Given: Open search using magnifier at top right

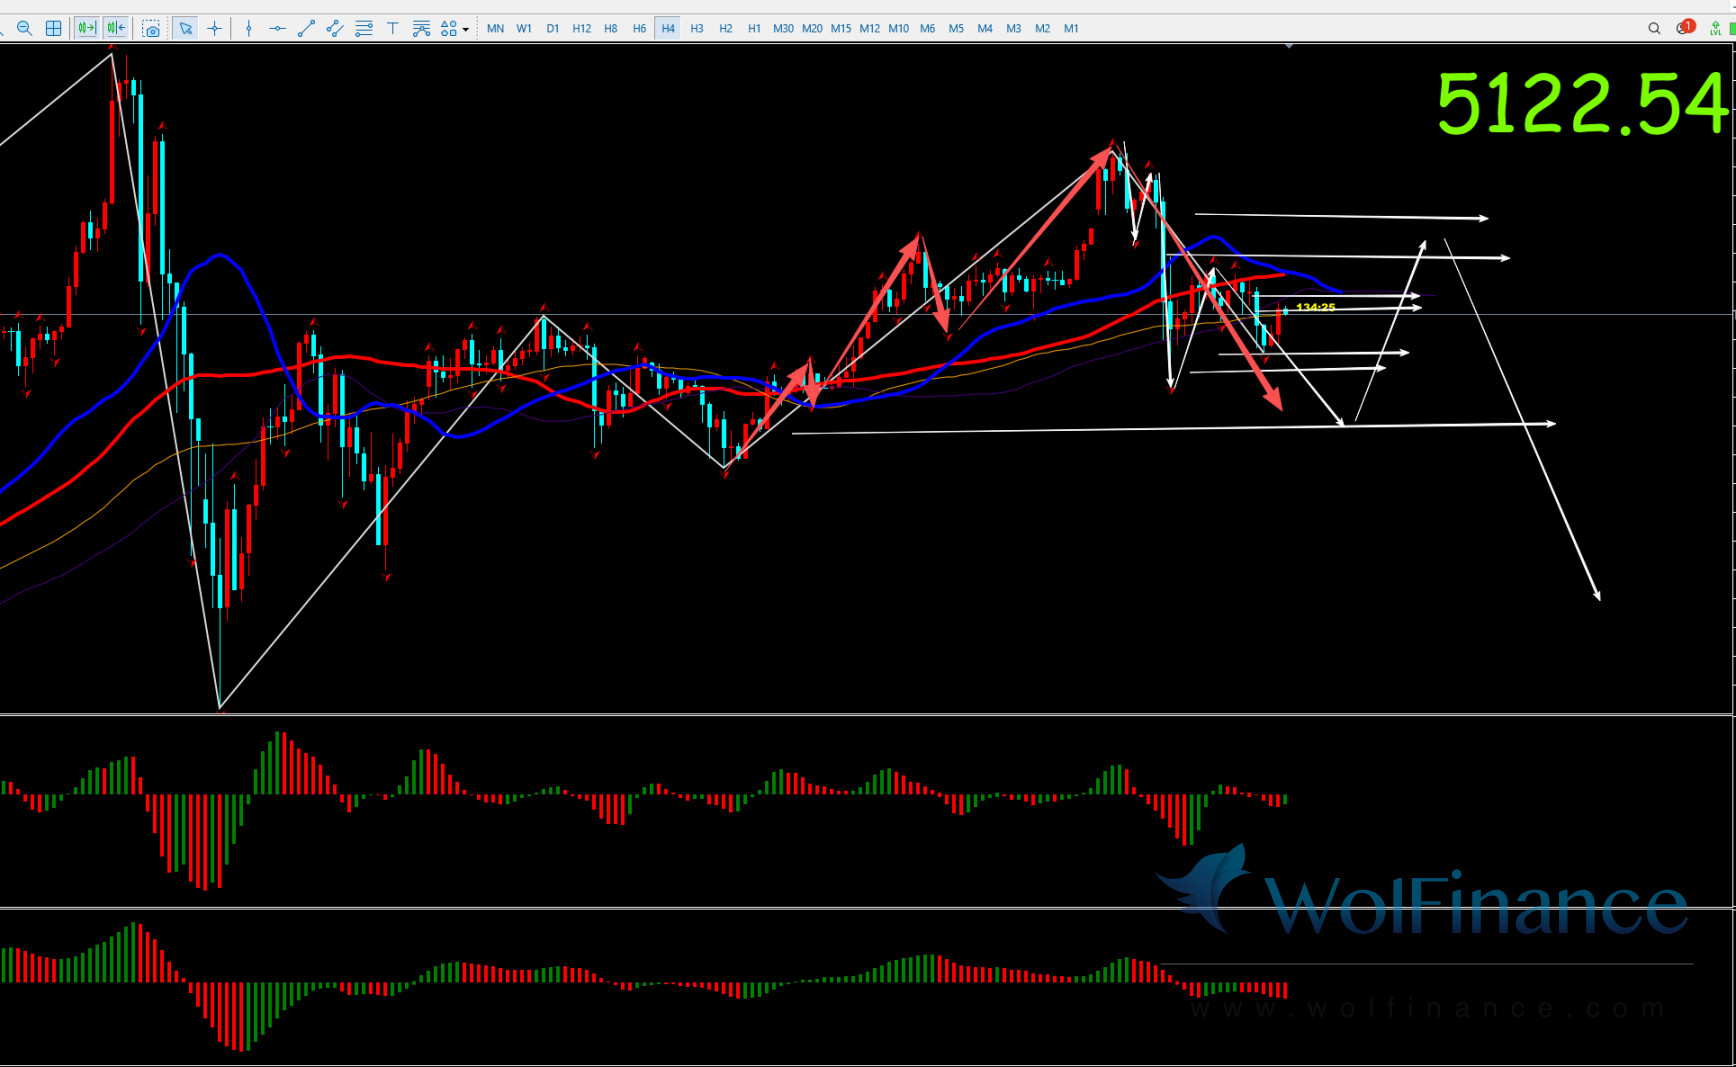Looking at the screenshot, I should [1654, 28].
